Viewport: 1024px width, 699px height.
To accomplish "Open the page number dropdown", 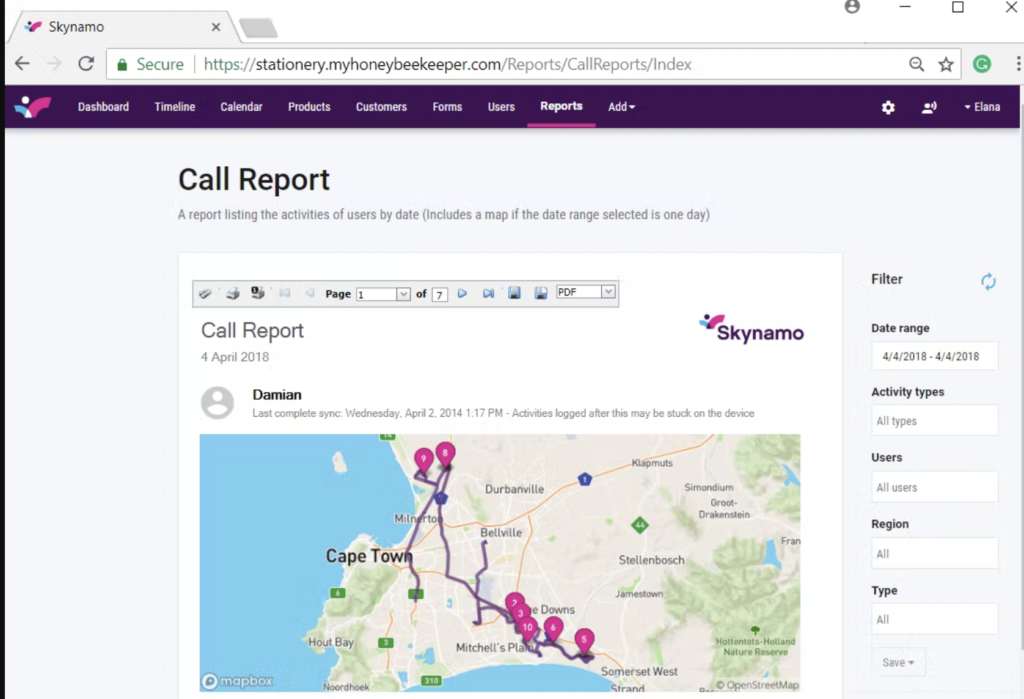I will coord(403,294).
